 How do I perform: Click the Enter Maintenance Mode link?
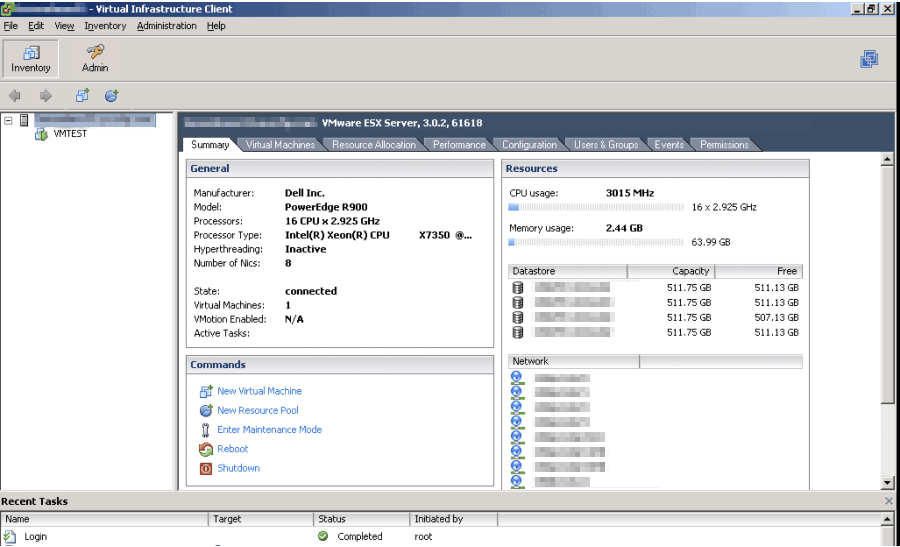269,429
